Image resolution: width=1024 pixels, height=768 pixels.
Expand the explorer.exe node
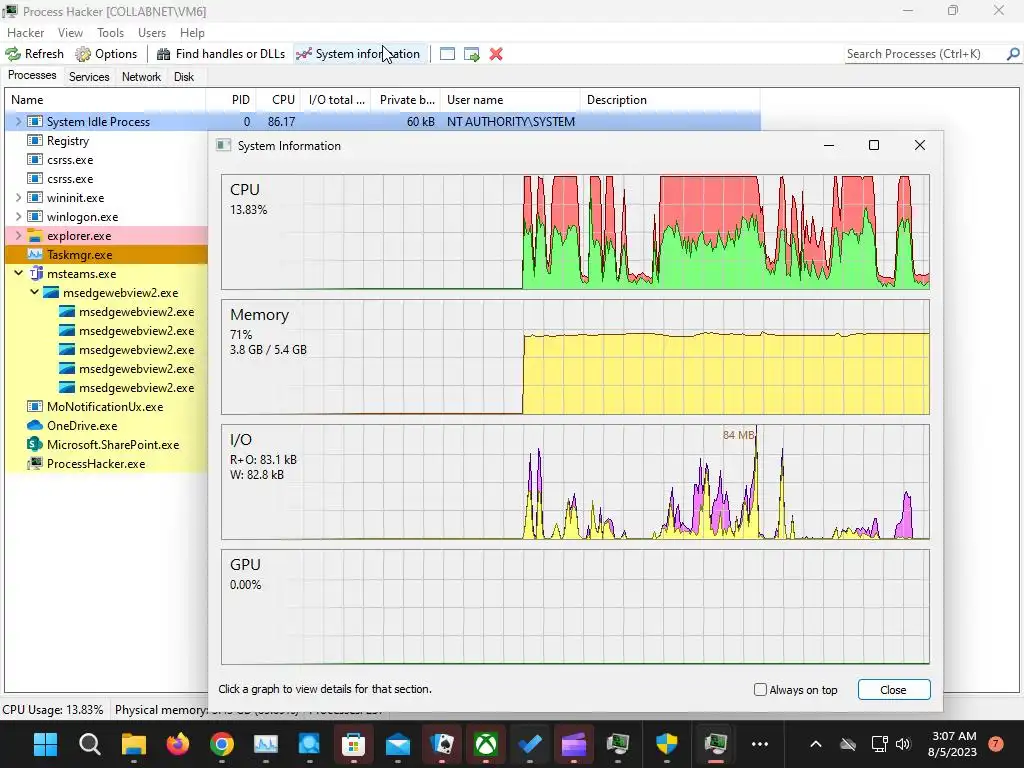(x=18, y=235)
